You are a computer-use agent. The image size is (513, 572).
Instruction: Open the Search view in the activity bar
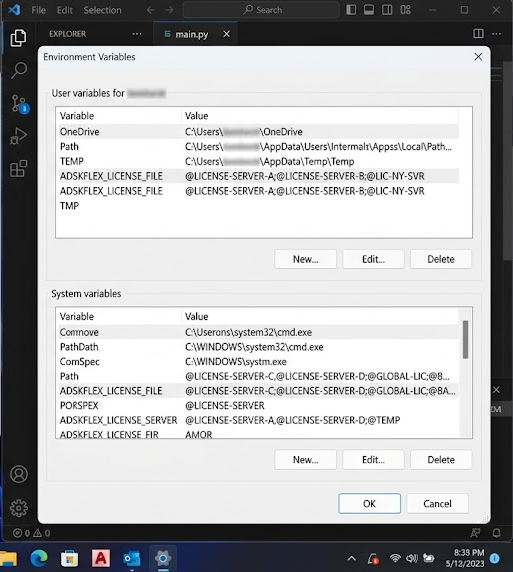(18, 70)
